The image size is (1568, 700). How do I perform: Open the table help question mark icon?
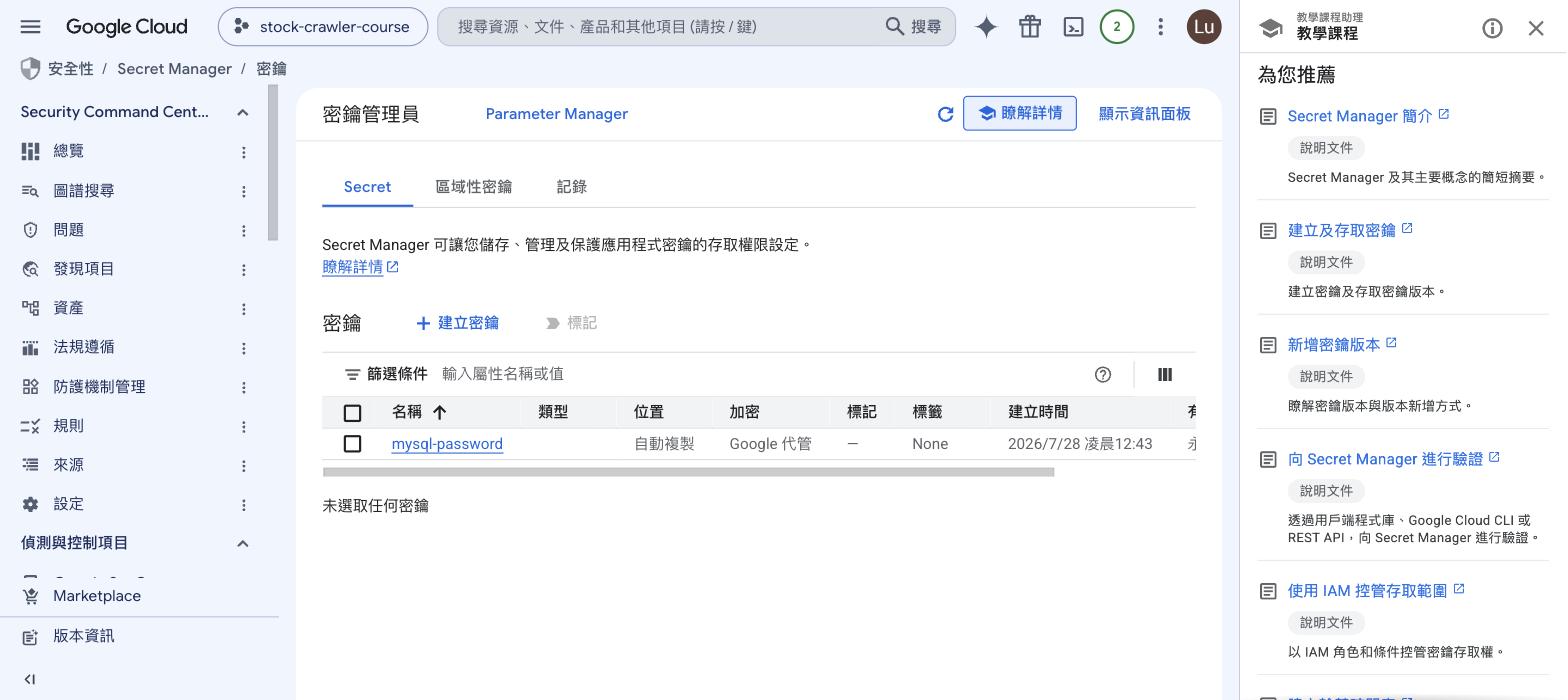(1103, 374)
